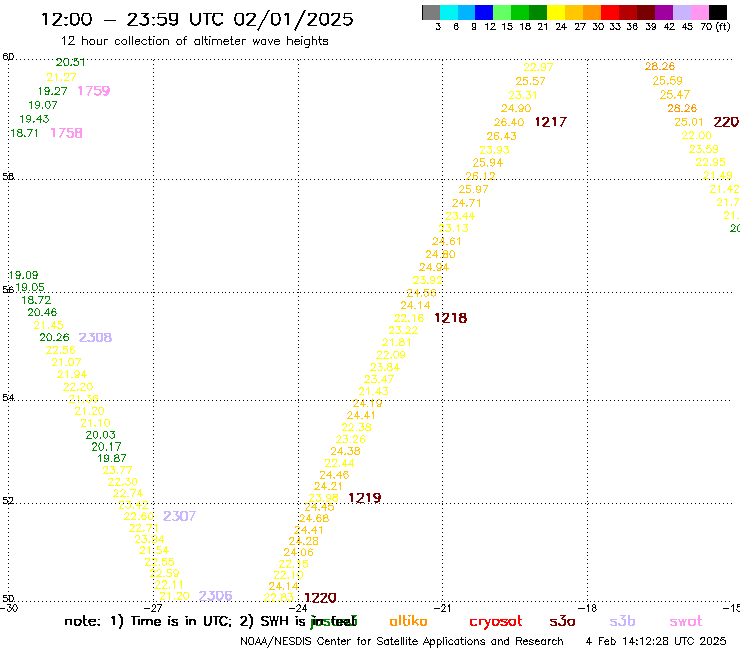The width and height of the screenshot is (740, 650).
Task: Click the s3b satellite legend label
Action: [x=622, y=621]
